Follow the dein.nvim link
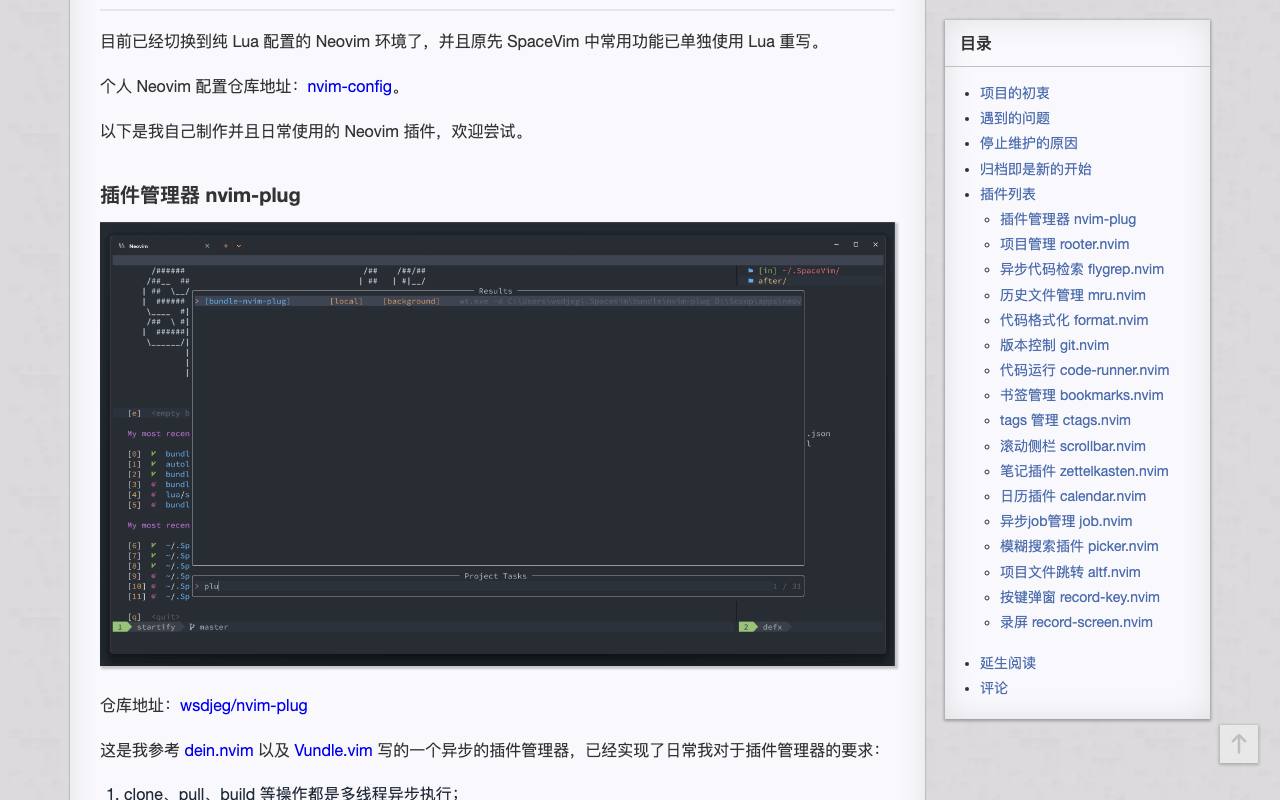The height and width of the screenshot is (800, 1280). coord(218,750)
